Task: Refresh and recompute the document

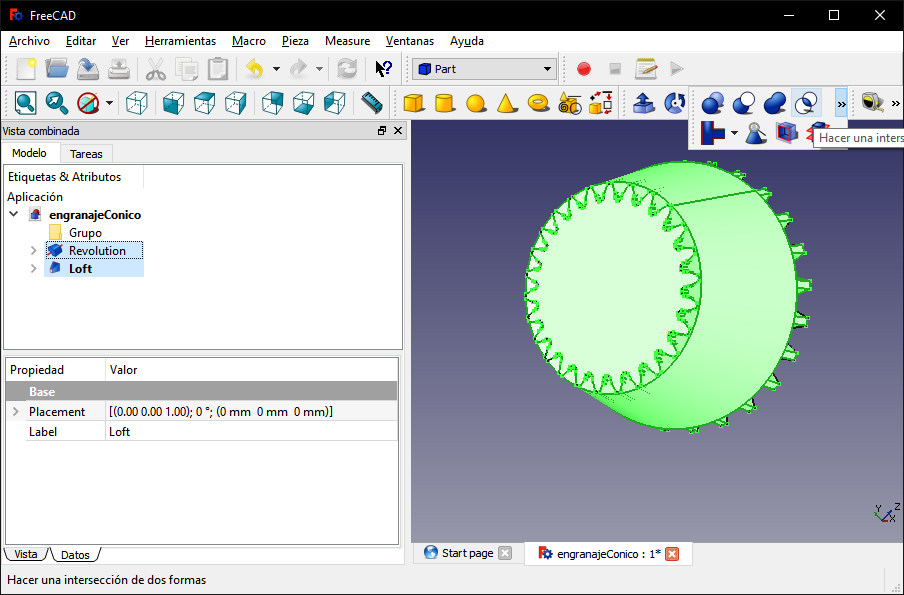Action: pos(347,69)
